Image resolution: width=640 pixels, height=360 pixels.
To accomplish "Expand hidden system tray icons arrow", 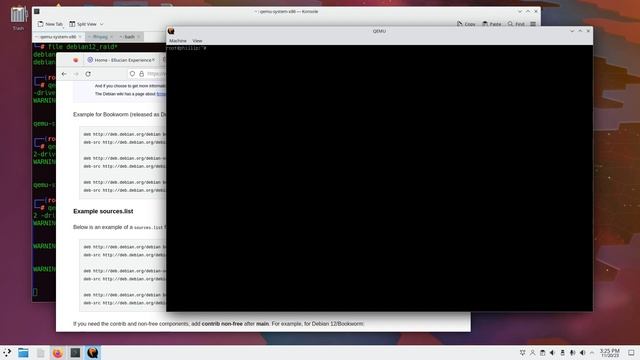I will click(x=592, y=353).
